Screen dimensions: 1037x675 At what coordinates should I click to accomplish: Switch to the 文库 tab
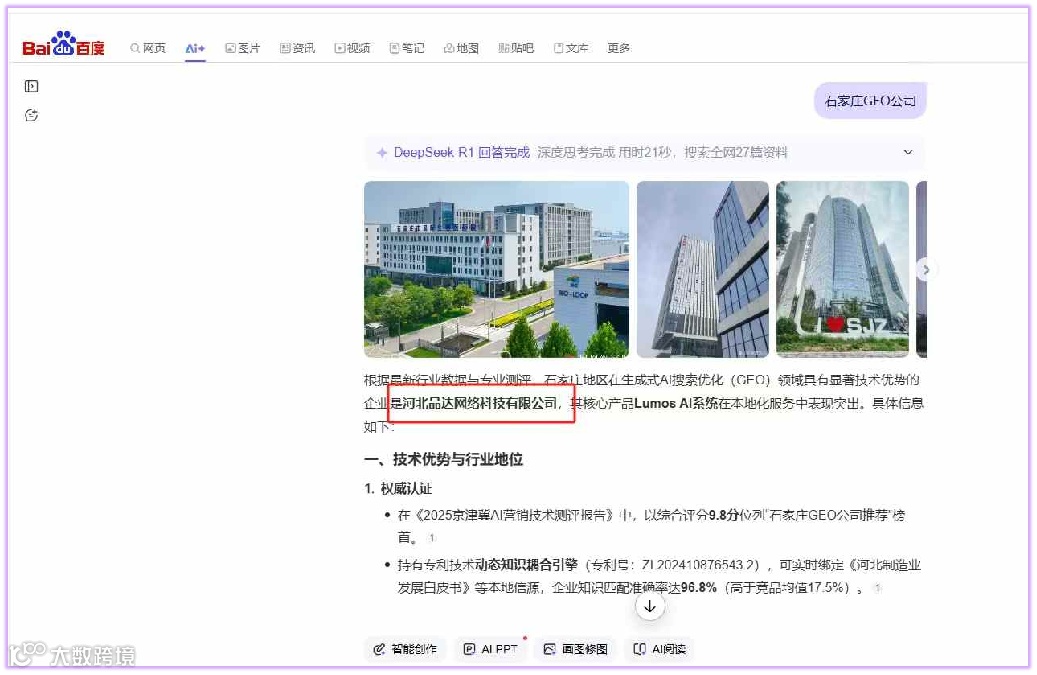coord(571,48)
